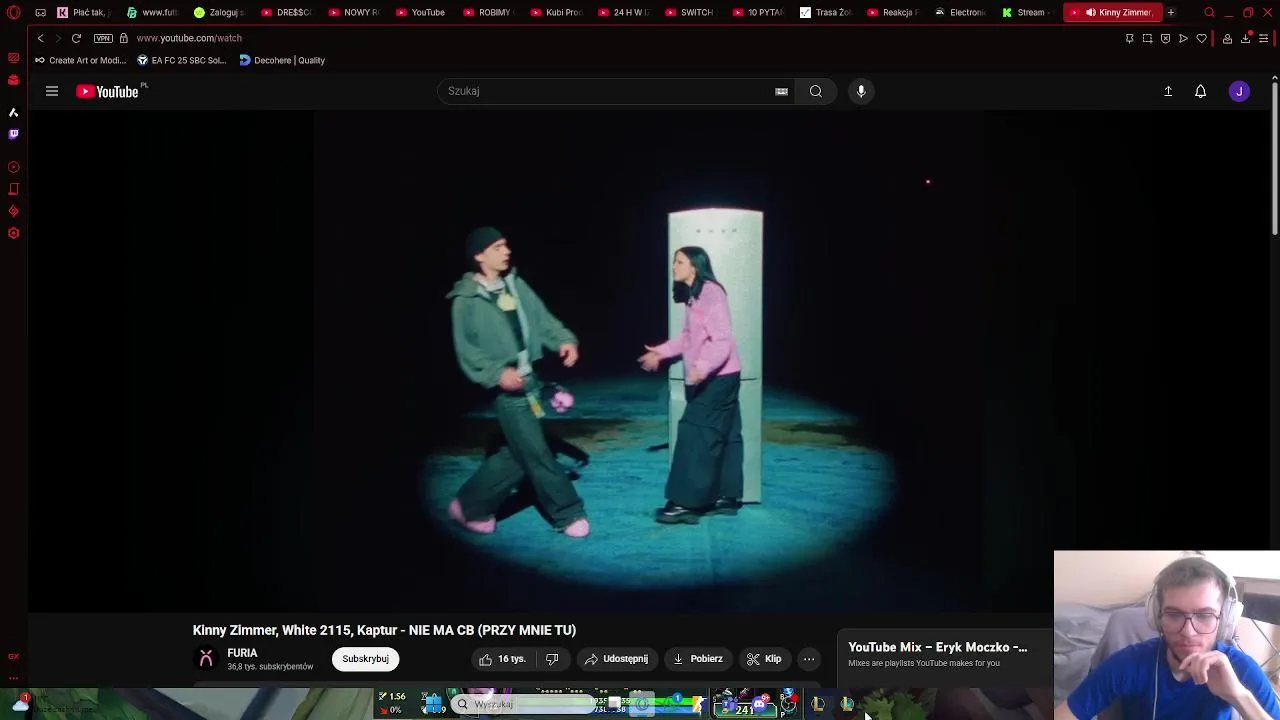This screenshot has height=720, width=1280.
Task: Switch to the Trasa Żół tab
Action: click(x=825, y=12)
